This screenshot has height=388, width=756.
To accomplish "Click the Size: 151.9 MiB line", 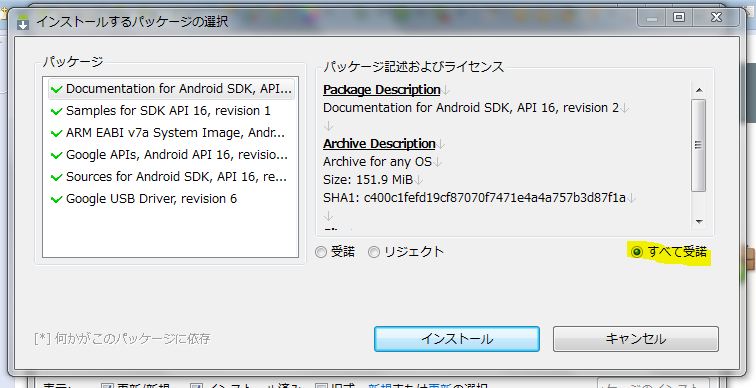I will (x=367, y=180).
